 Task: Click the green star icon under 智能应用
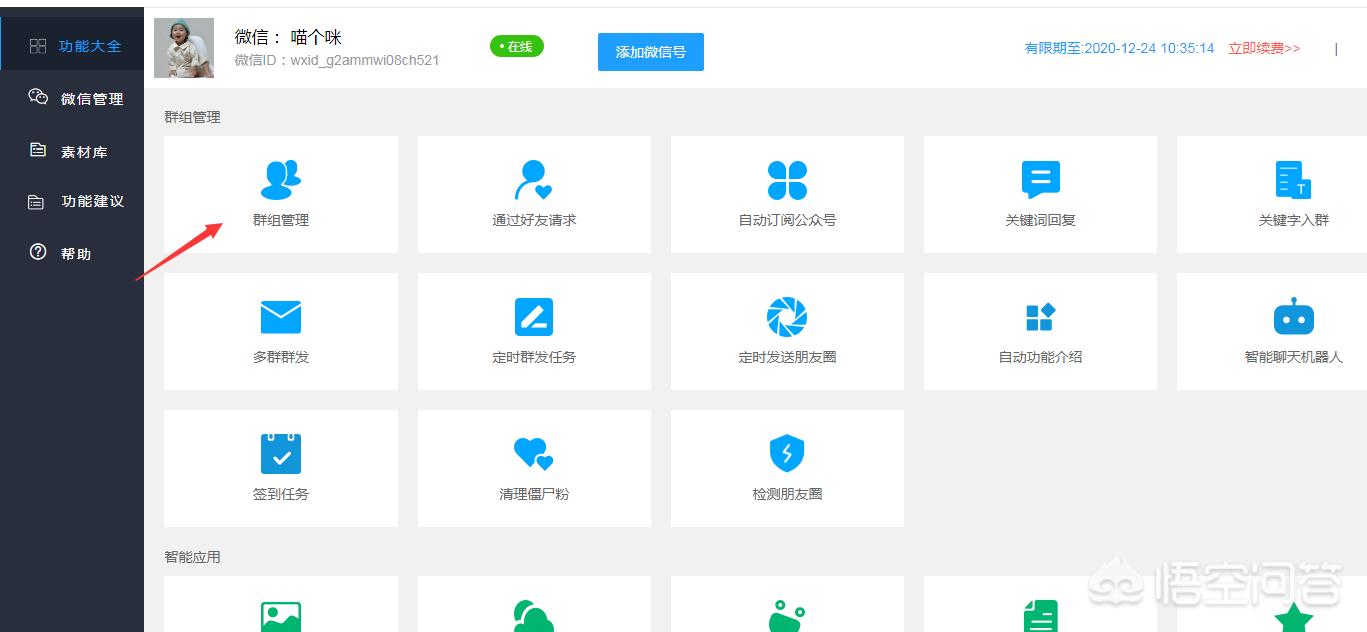(1293, 617)
